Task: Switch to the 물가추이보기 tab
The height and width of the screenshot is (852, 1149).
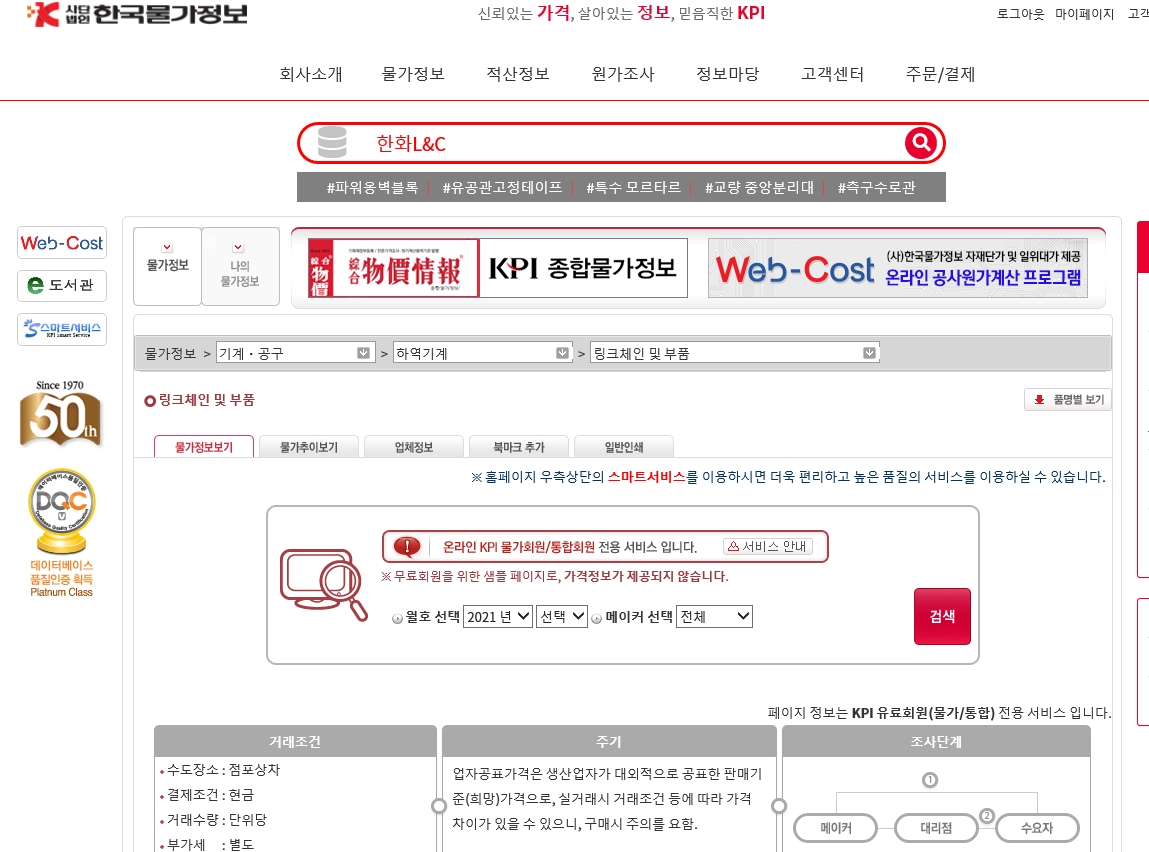Action: (x=311, y=446)
